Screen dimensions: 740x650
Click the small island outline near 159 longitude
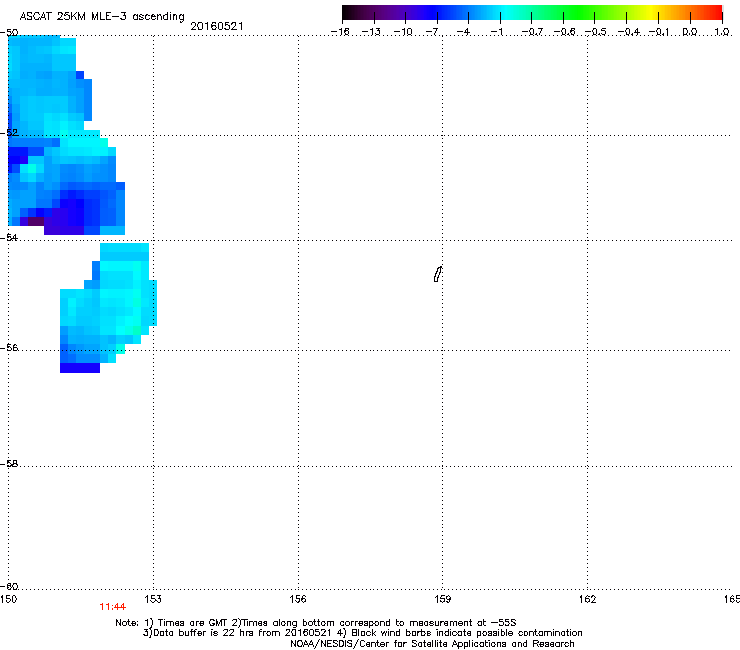coord(438,274)
